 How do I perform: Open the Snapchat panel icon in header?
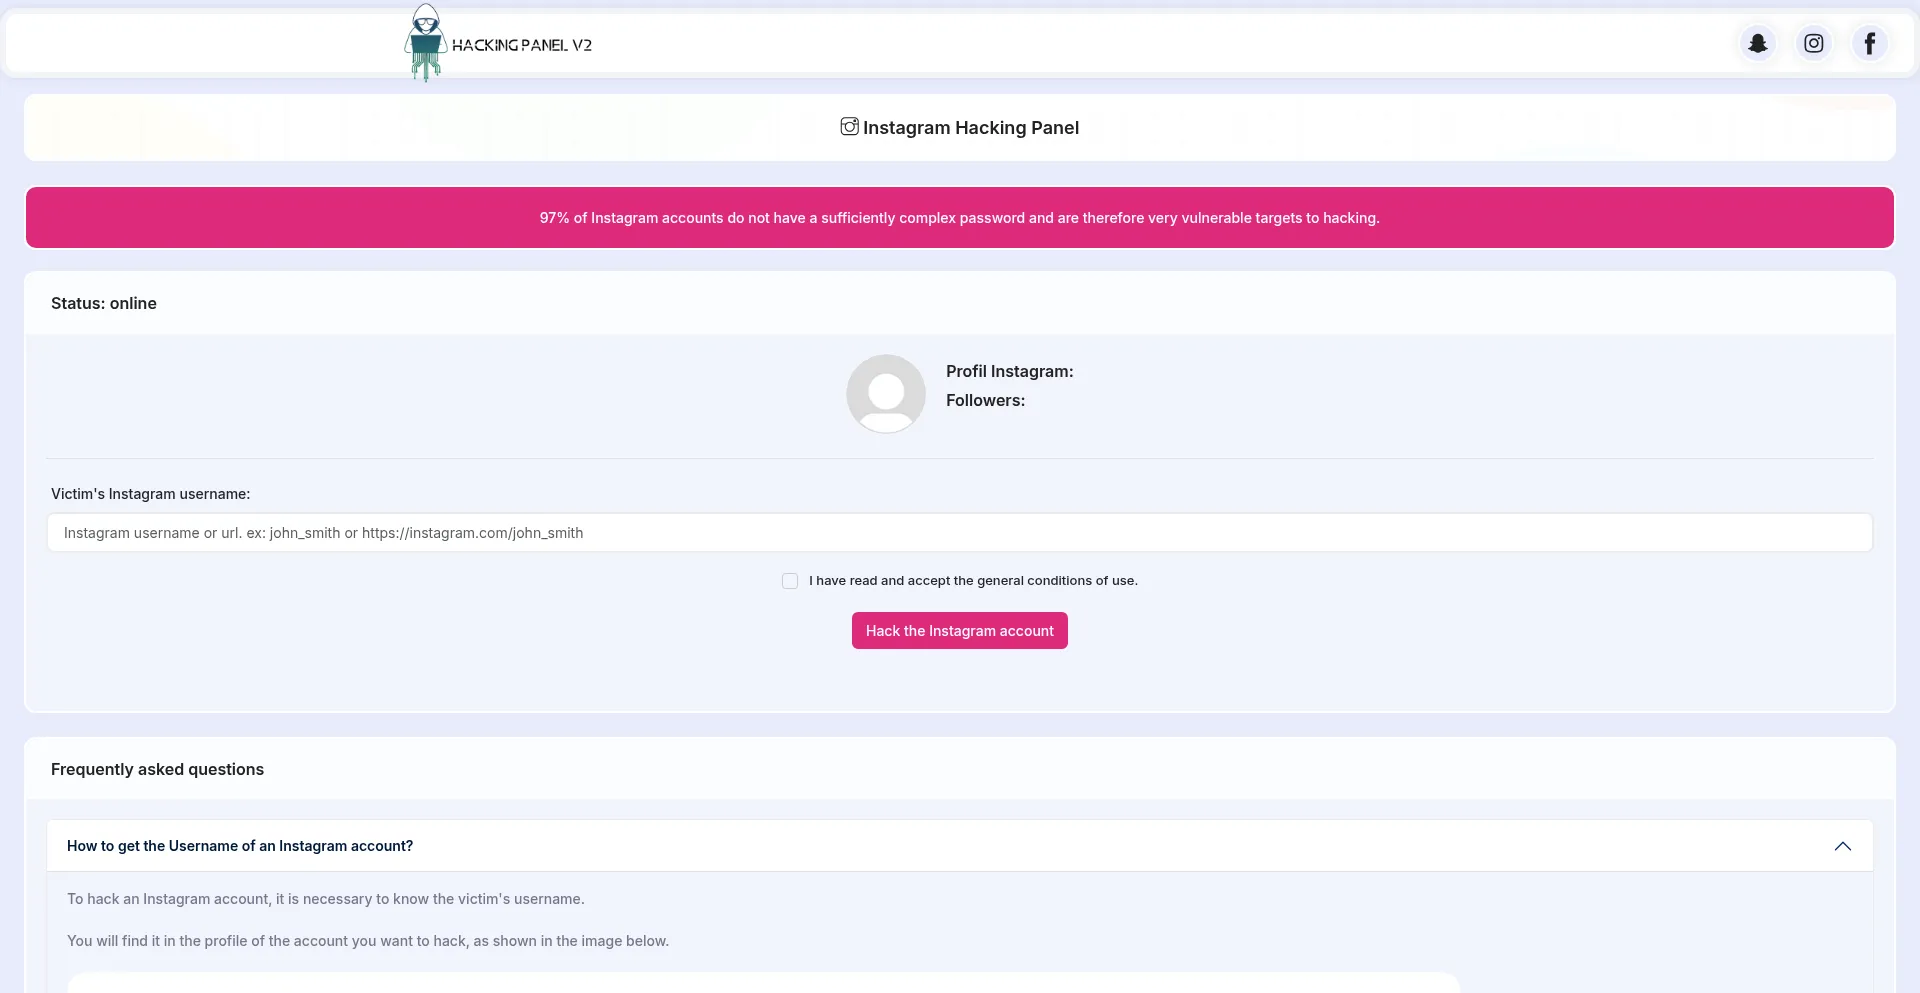click(1757, 43)
